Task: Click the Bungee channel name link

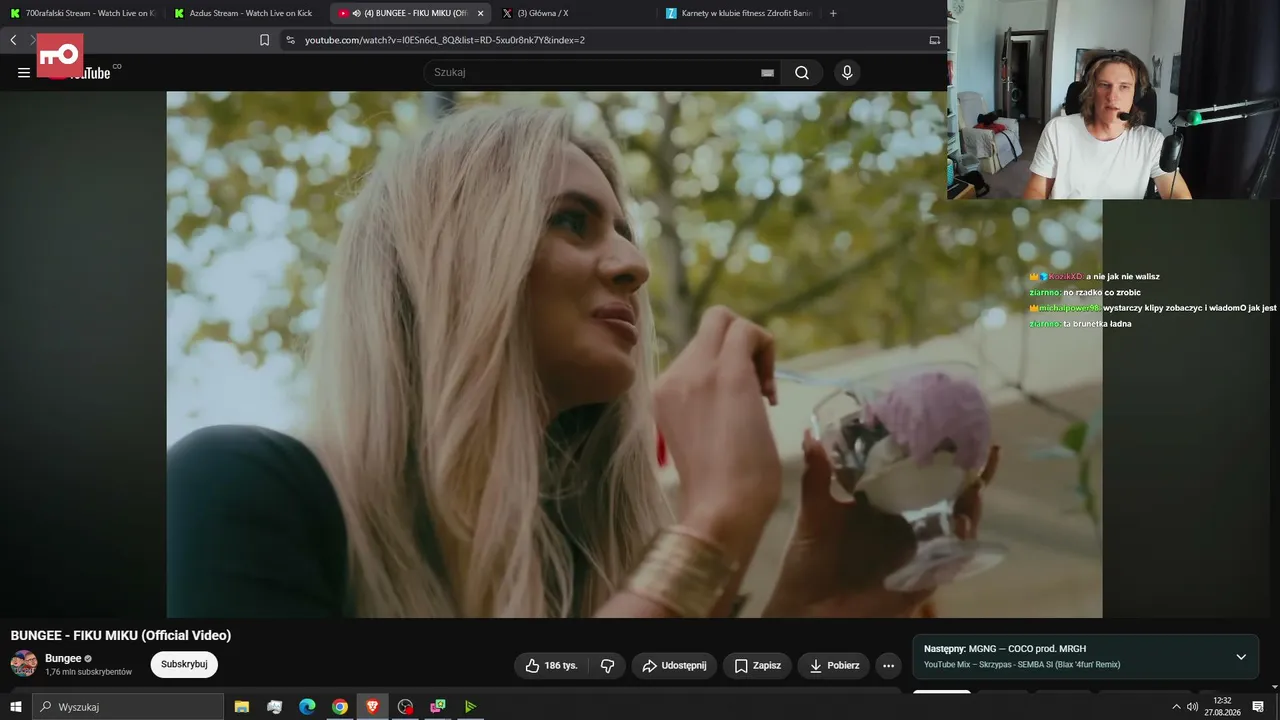Action: [63, 659]
